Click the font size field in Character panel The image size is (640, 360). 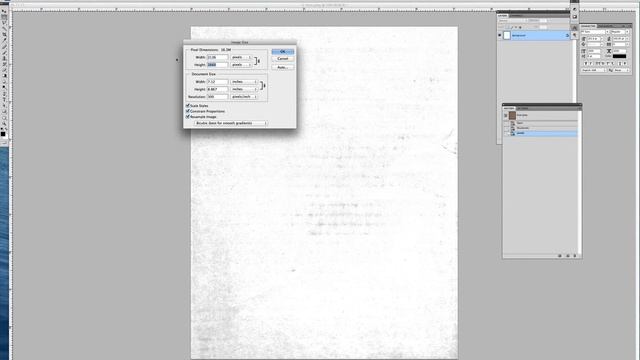(x=594, y=39)
